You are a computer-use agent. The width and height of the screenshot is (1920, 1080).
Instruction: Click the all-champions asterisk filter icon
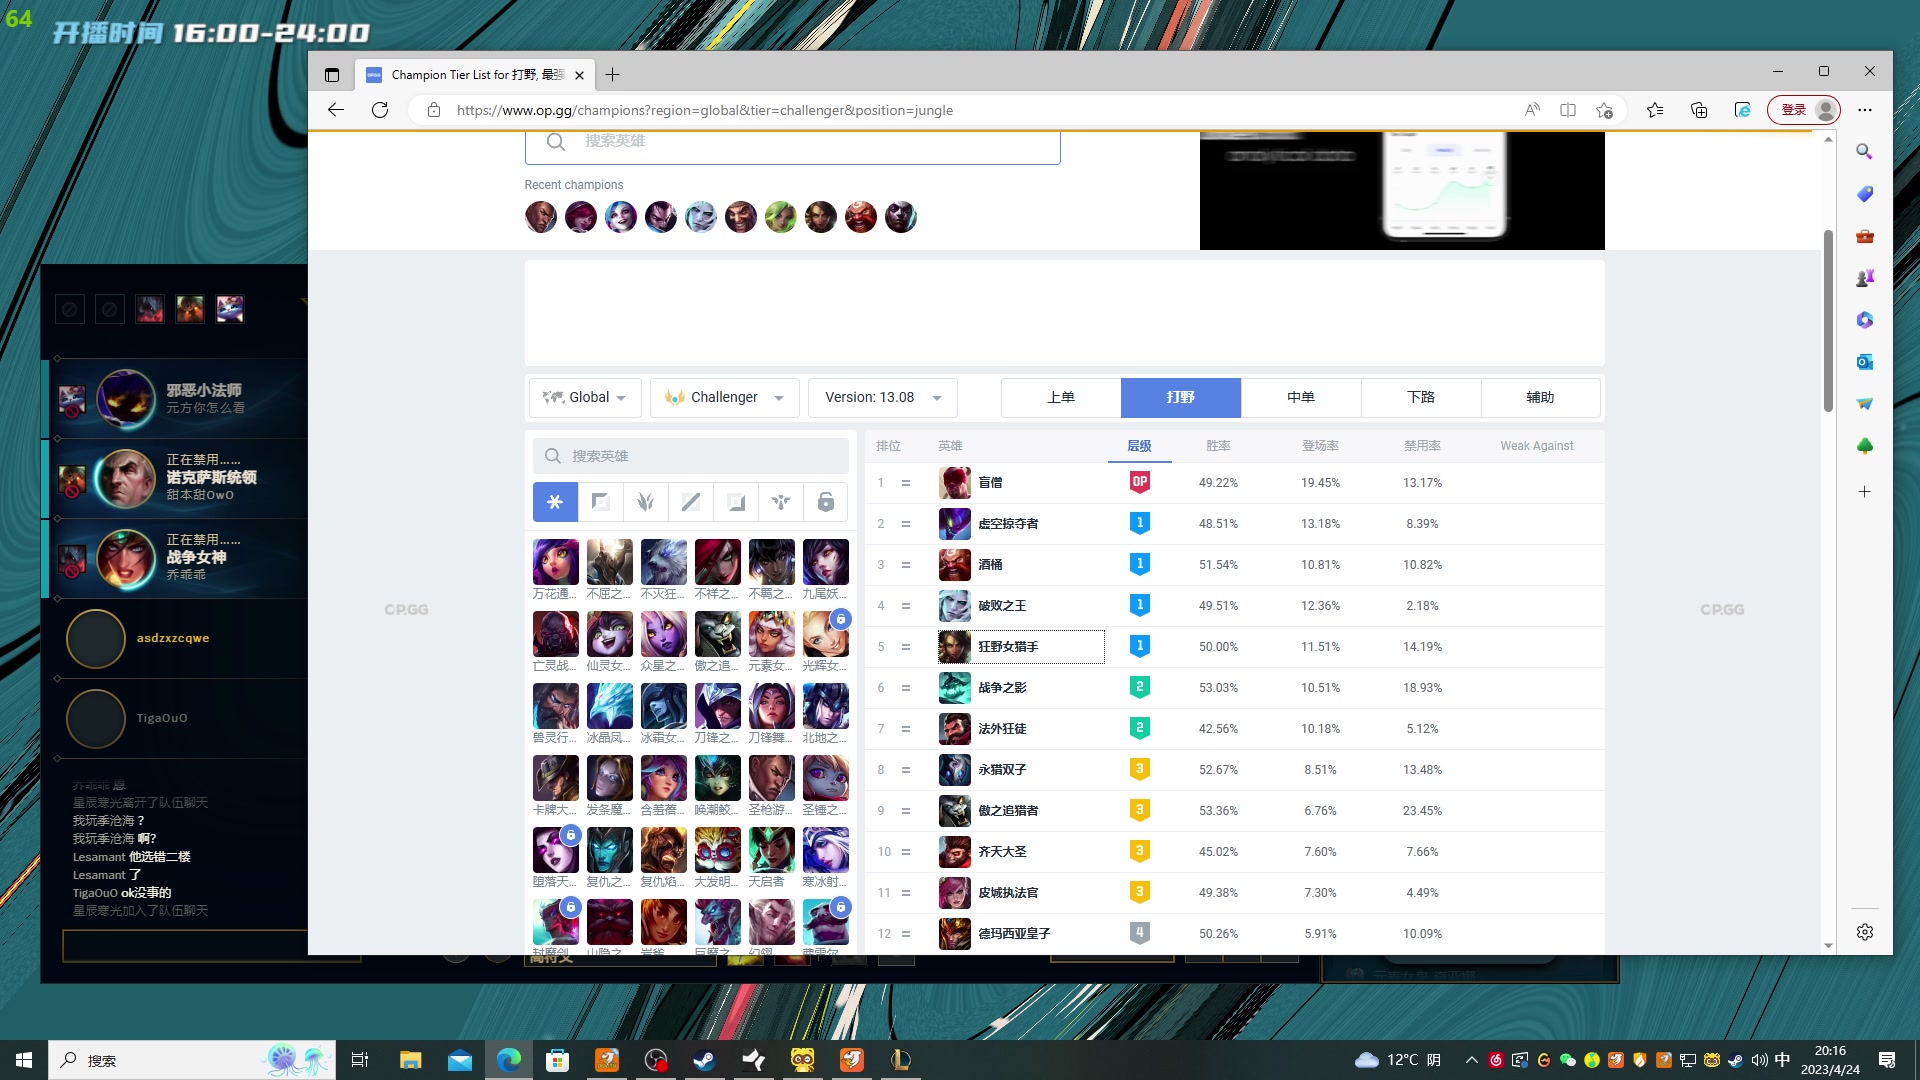click(555, 502)
